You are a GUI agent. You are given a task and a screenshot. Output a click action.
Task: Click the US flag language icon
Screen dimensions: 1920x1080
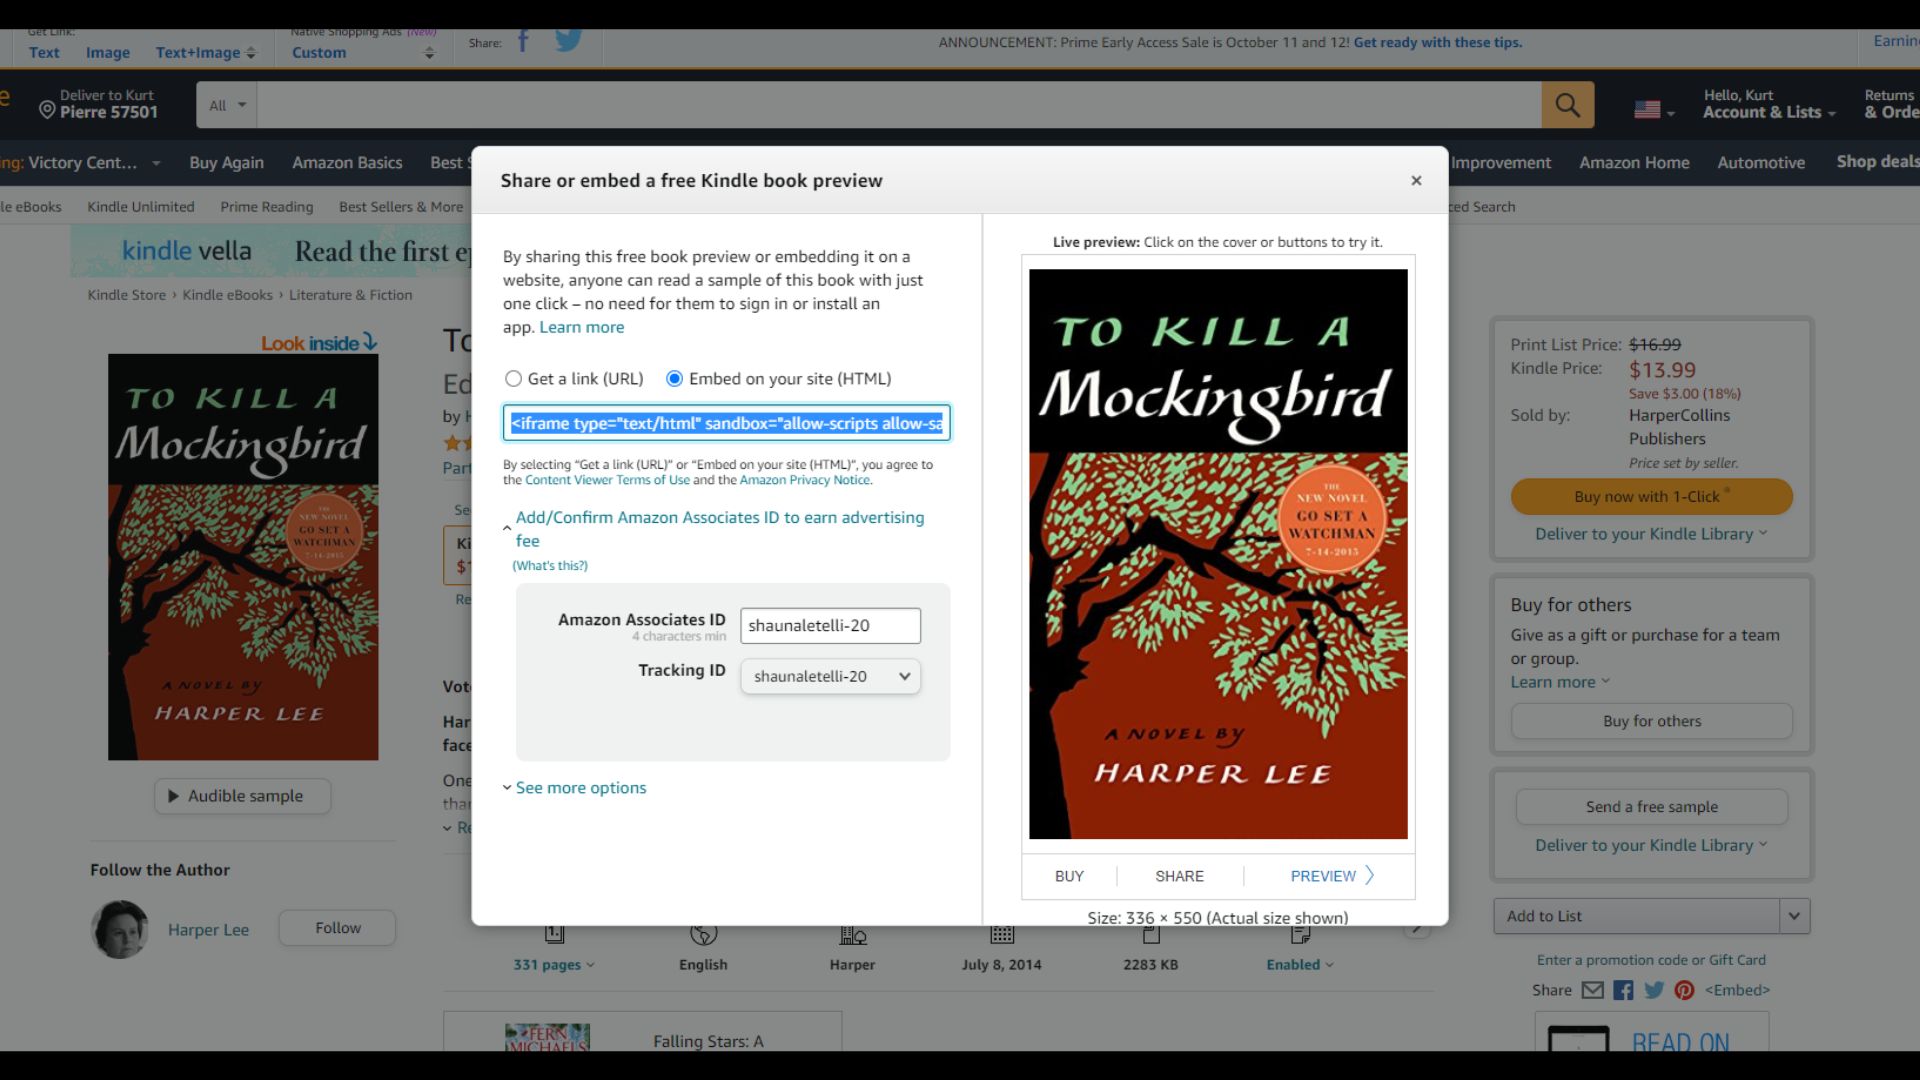1647,110
